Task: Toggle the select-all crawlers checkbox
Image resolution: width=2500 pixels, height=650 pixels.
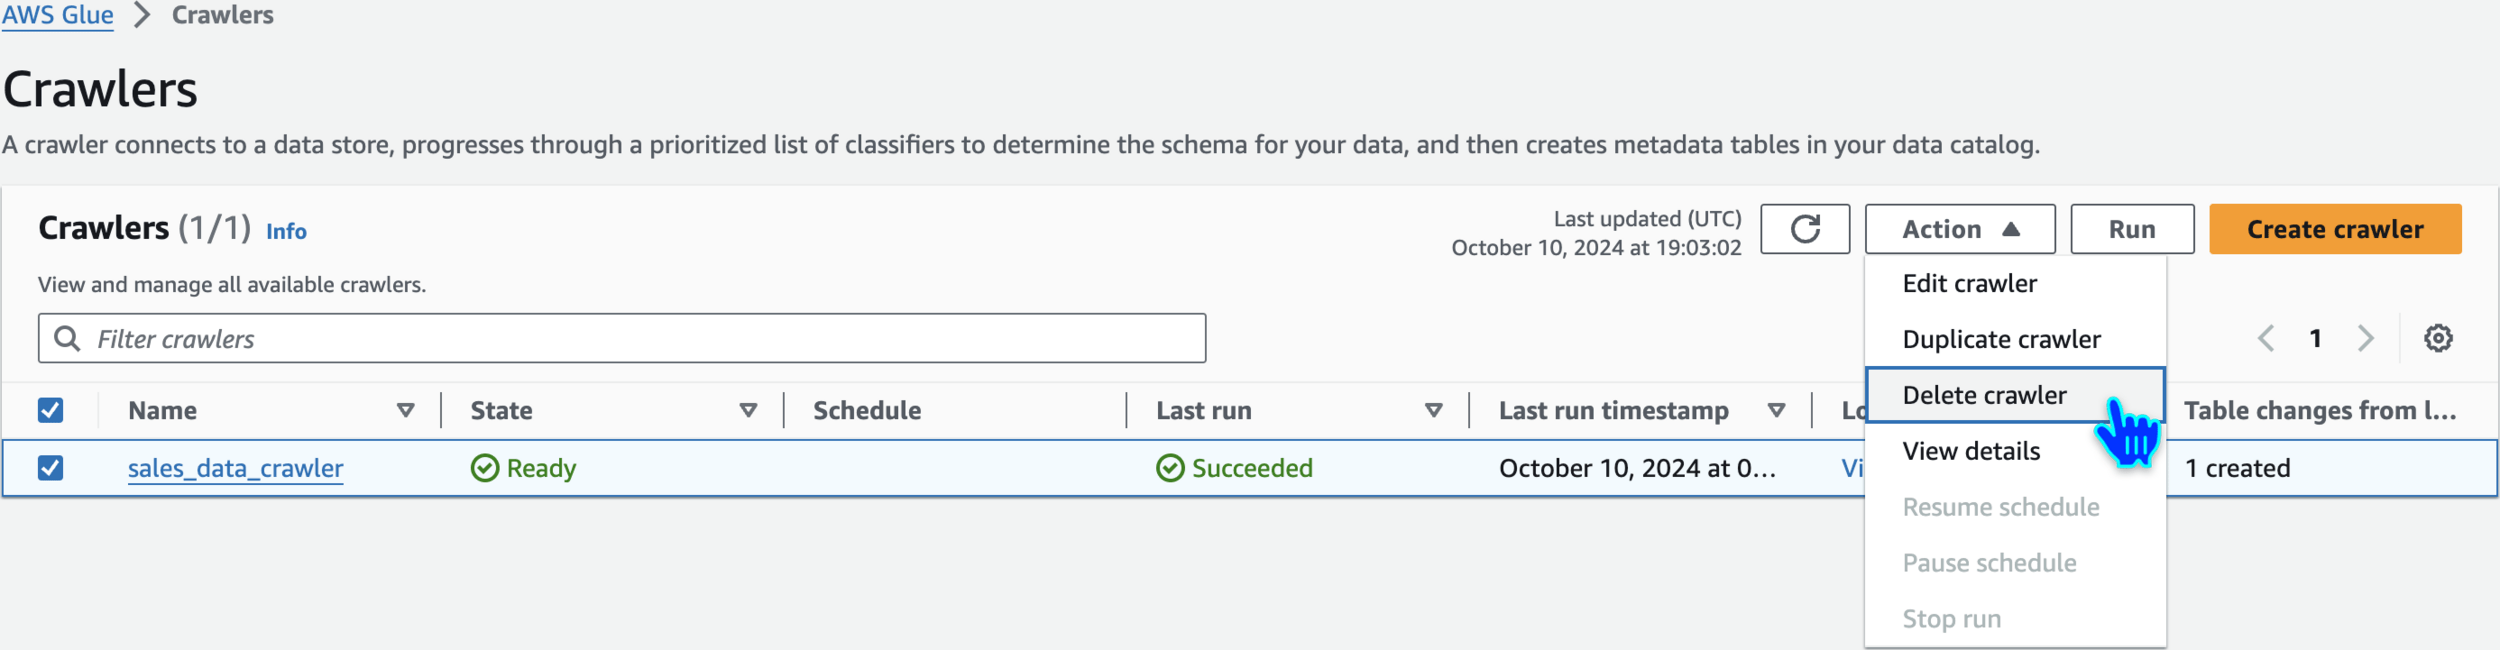Action: (x=51, y=410)
